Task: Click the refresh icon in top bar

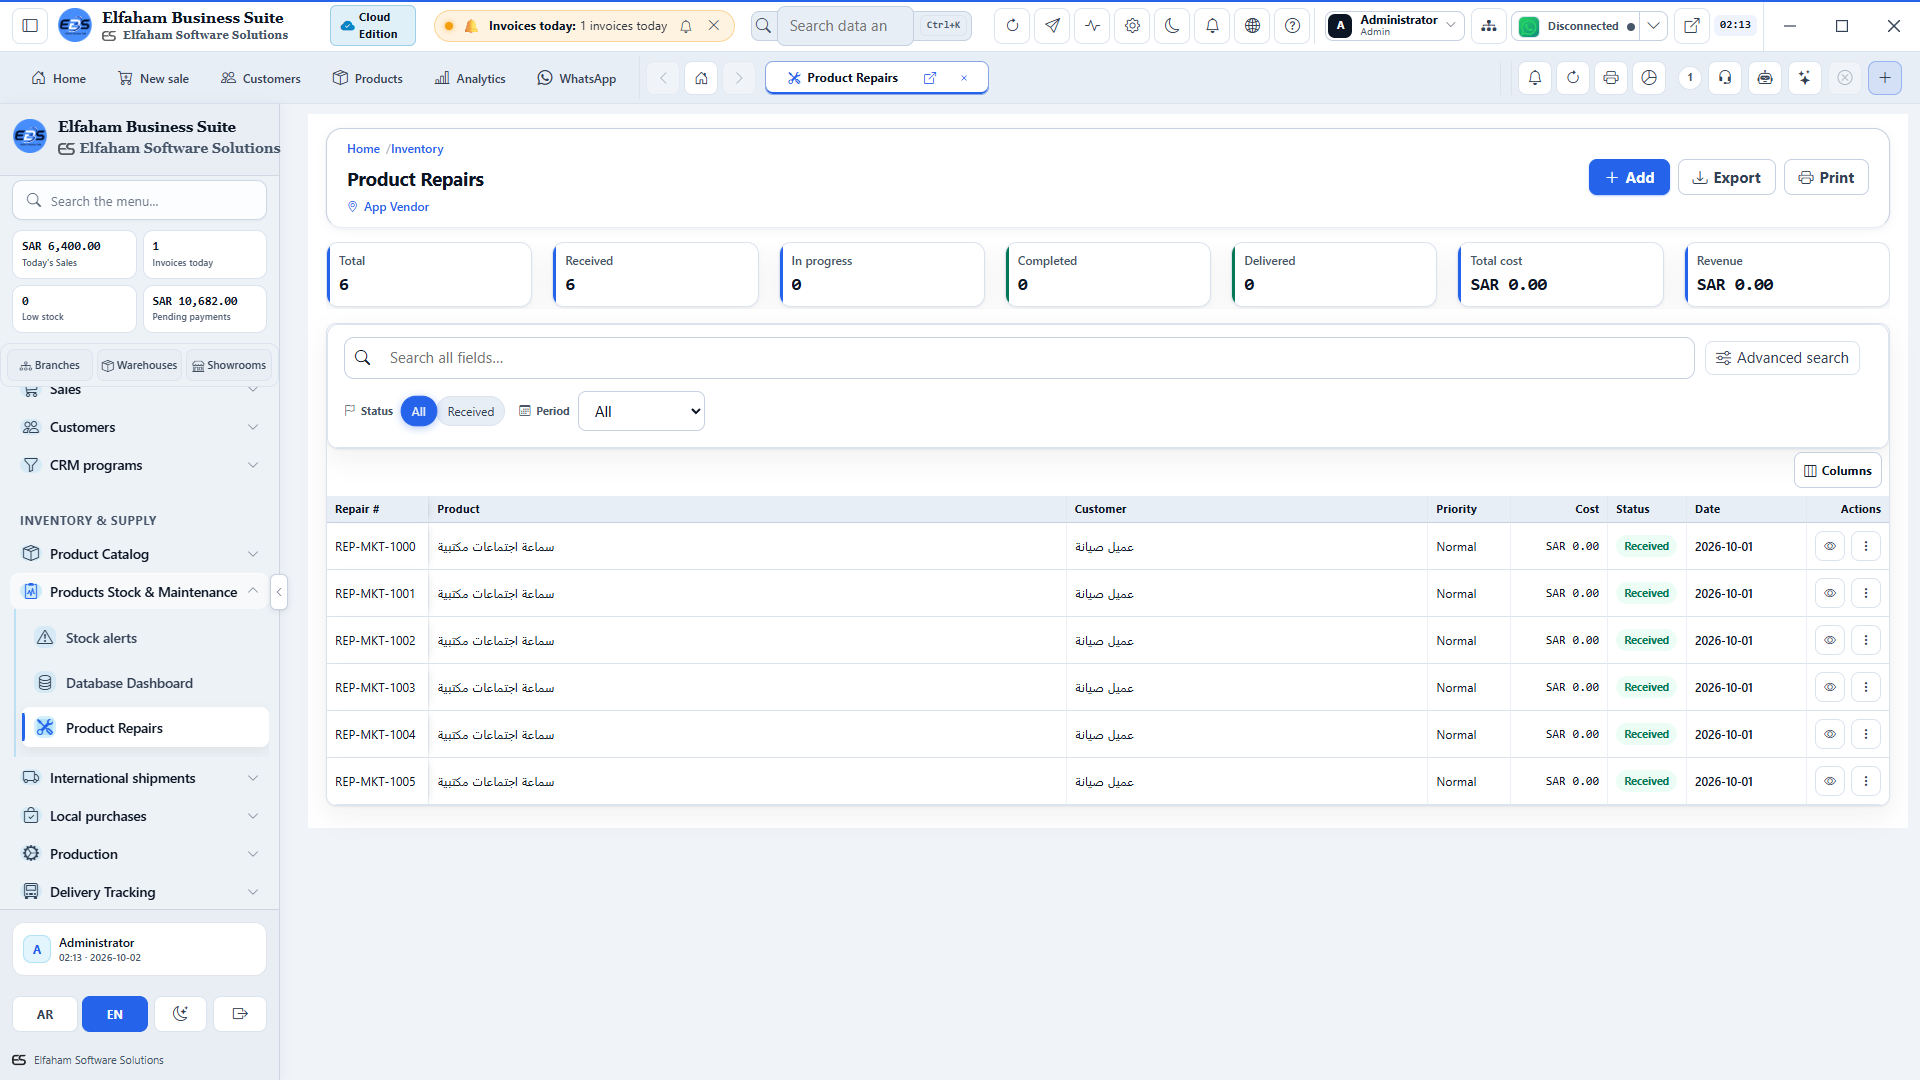Action: [x=1012, y=26]
